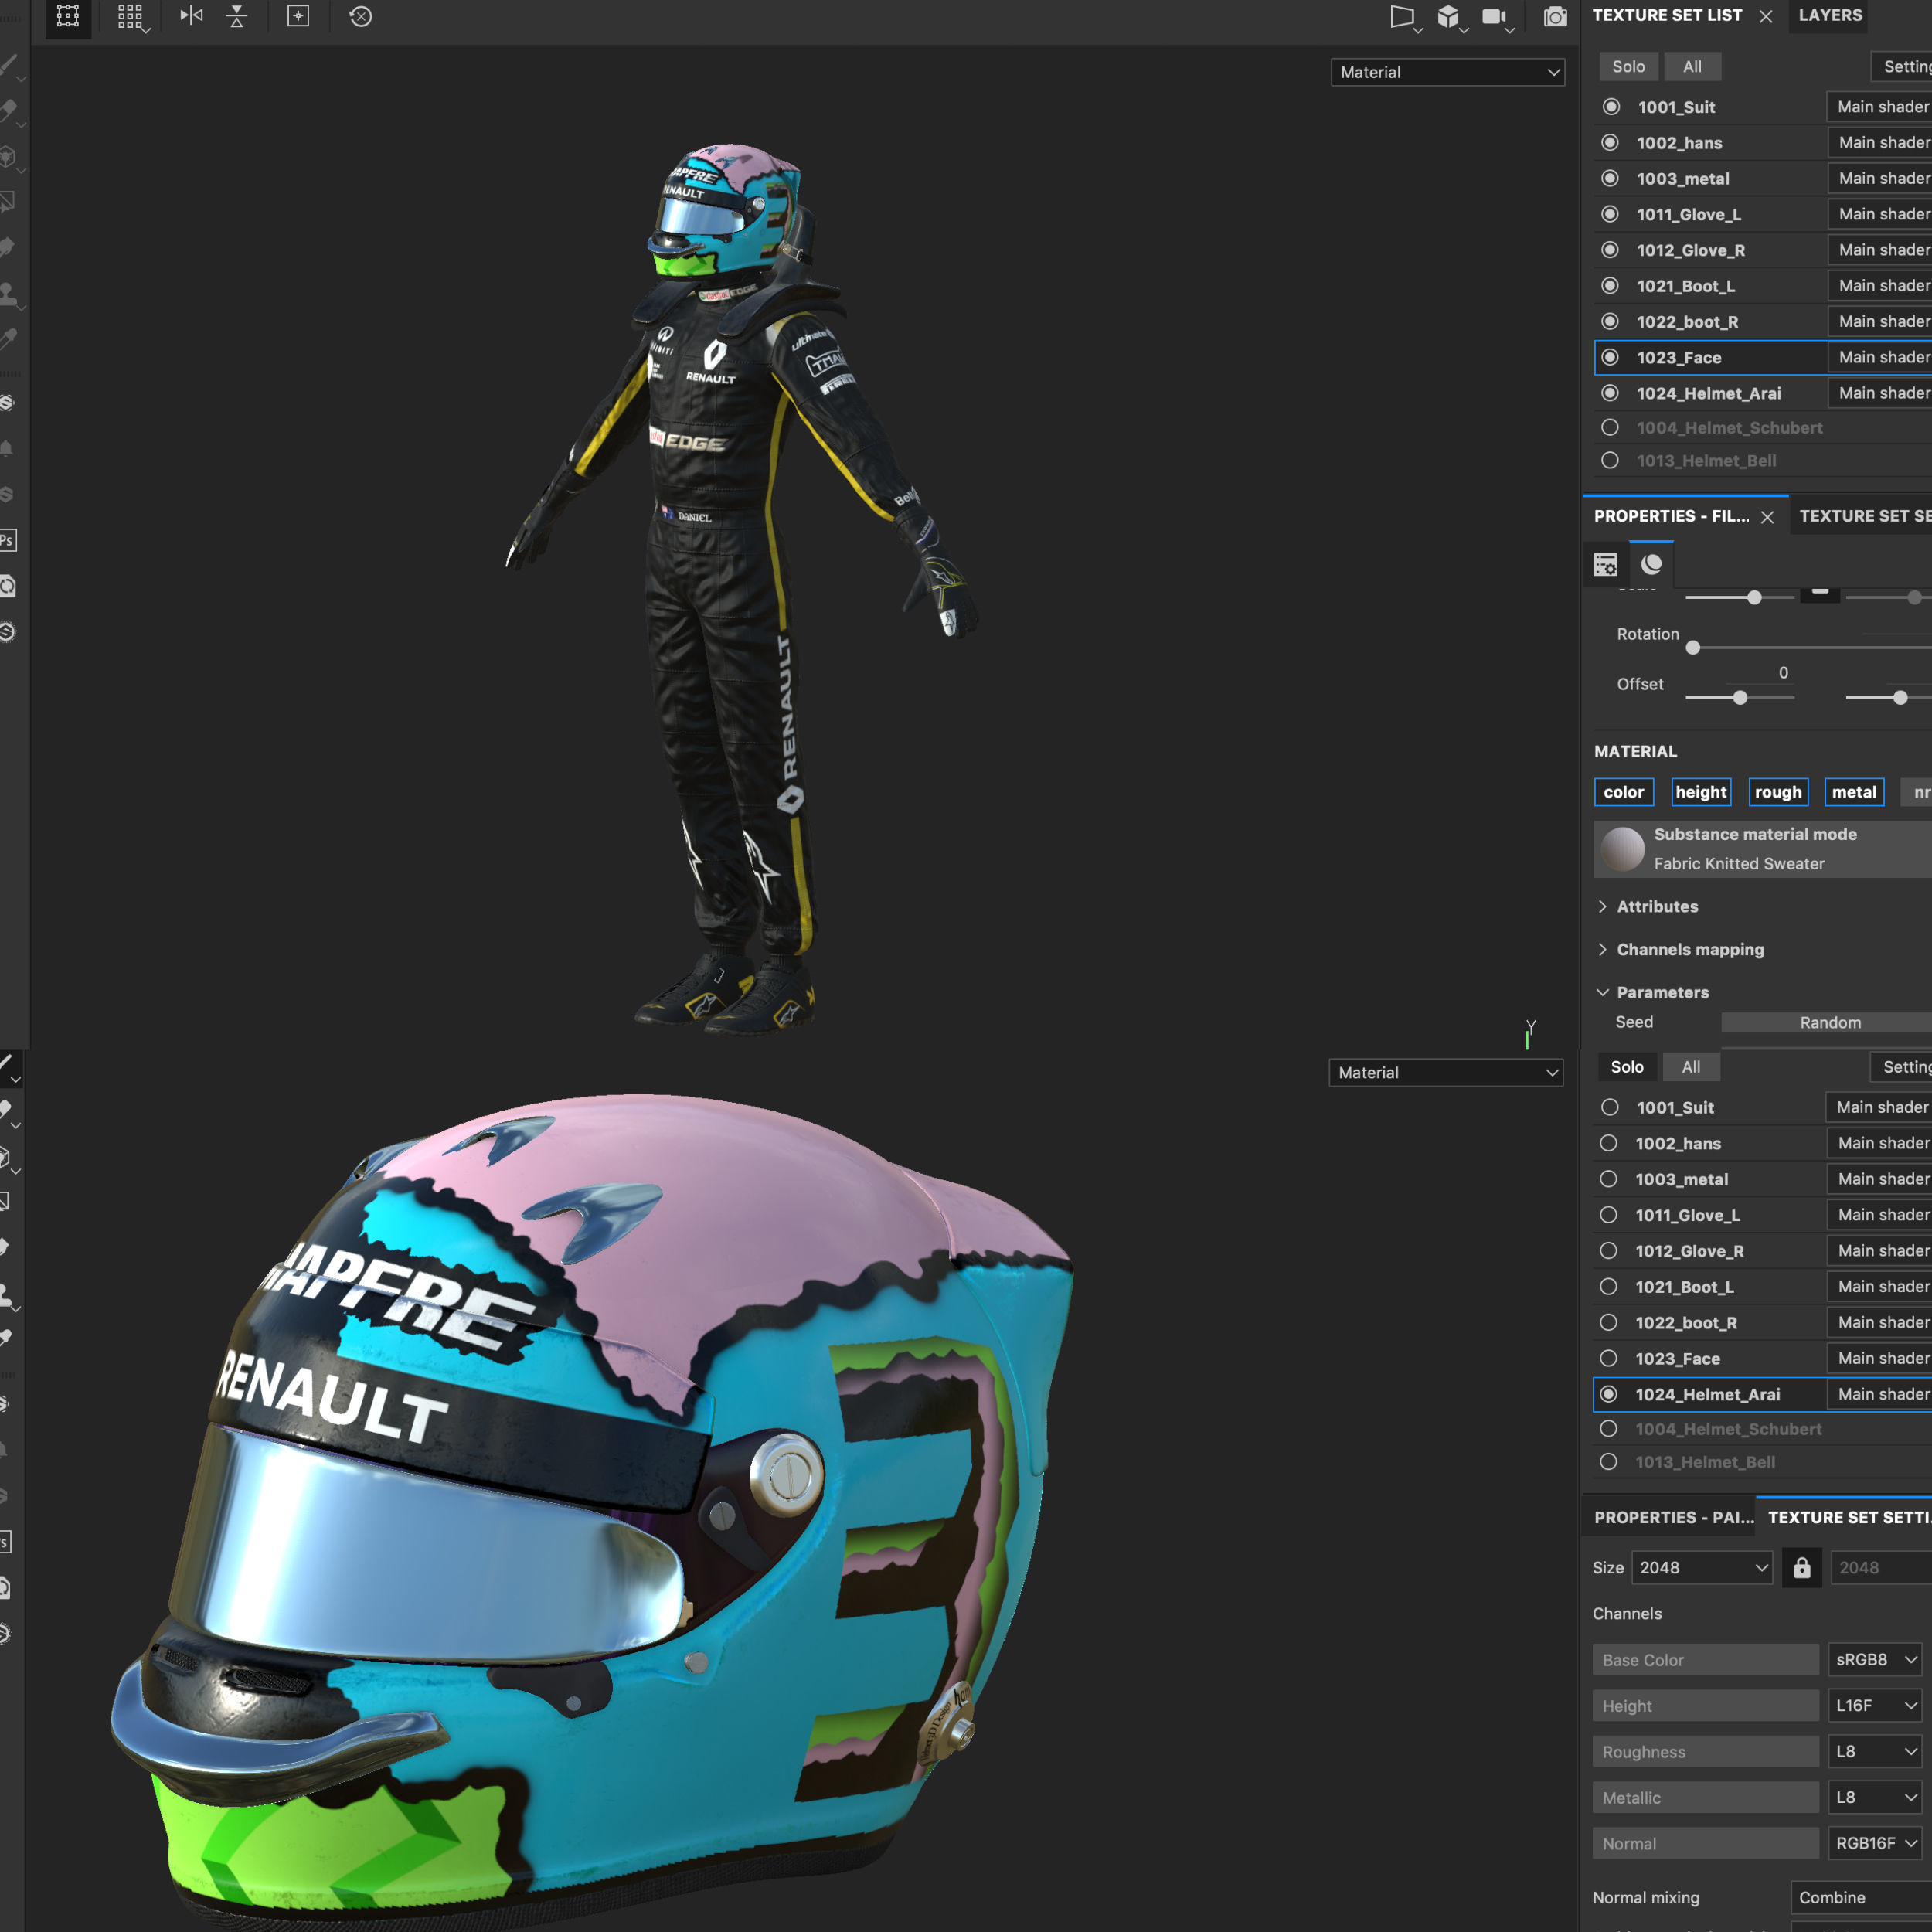The height and width of the screenshot is (1932, 1932).
Task: Click the Fabric Knitted Sweater material button
Action: (1762, 849)
